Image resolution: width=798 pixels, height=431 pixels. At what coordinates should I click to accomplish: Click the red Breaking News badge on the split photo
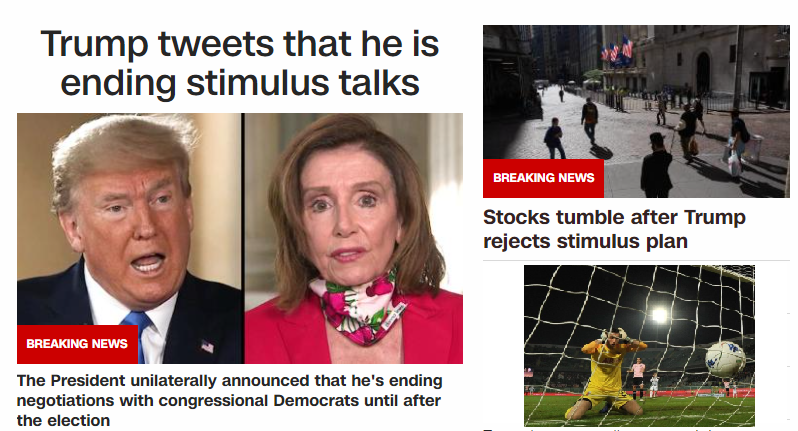77,344
